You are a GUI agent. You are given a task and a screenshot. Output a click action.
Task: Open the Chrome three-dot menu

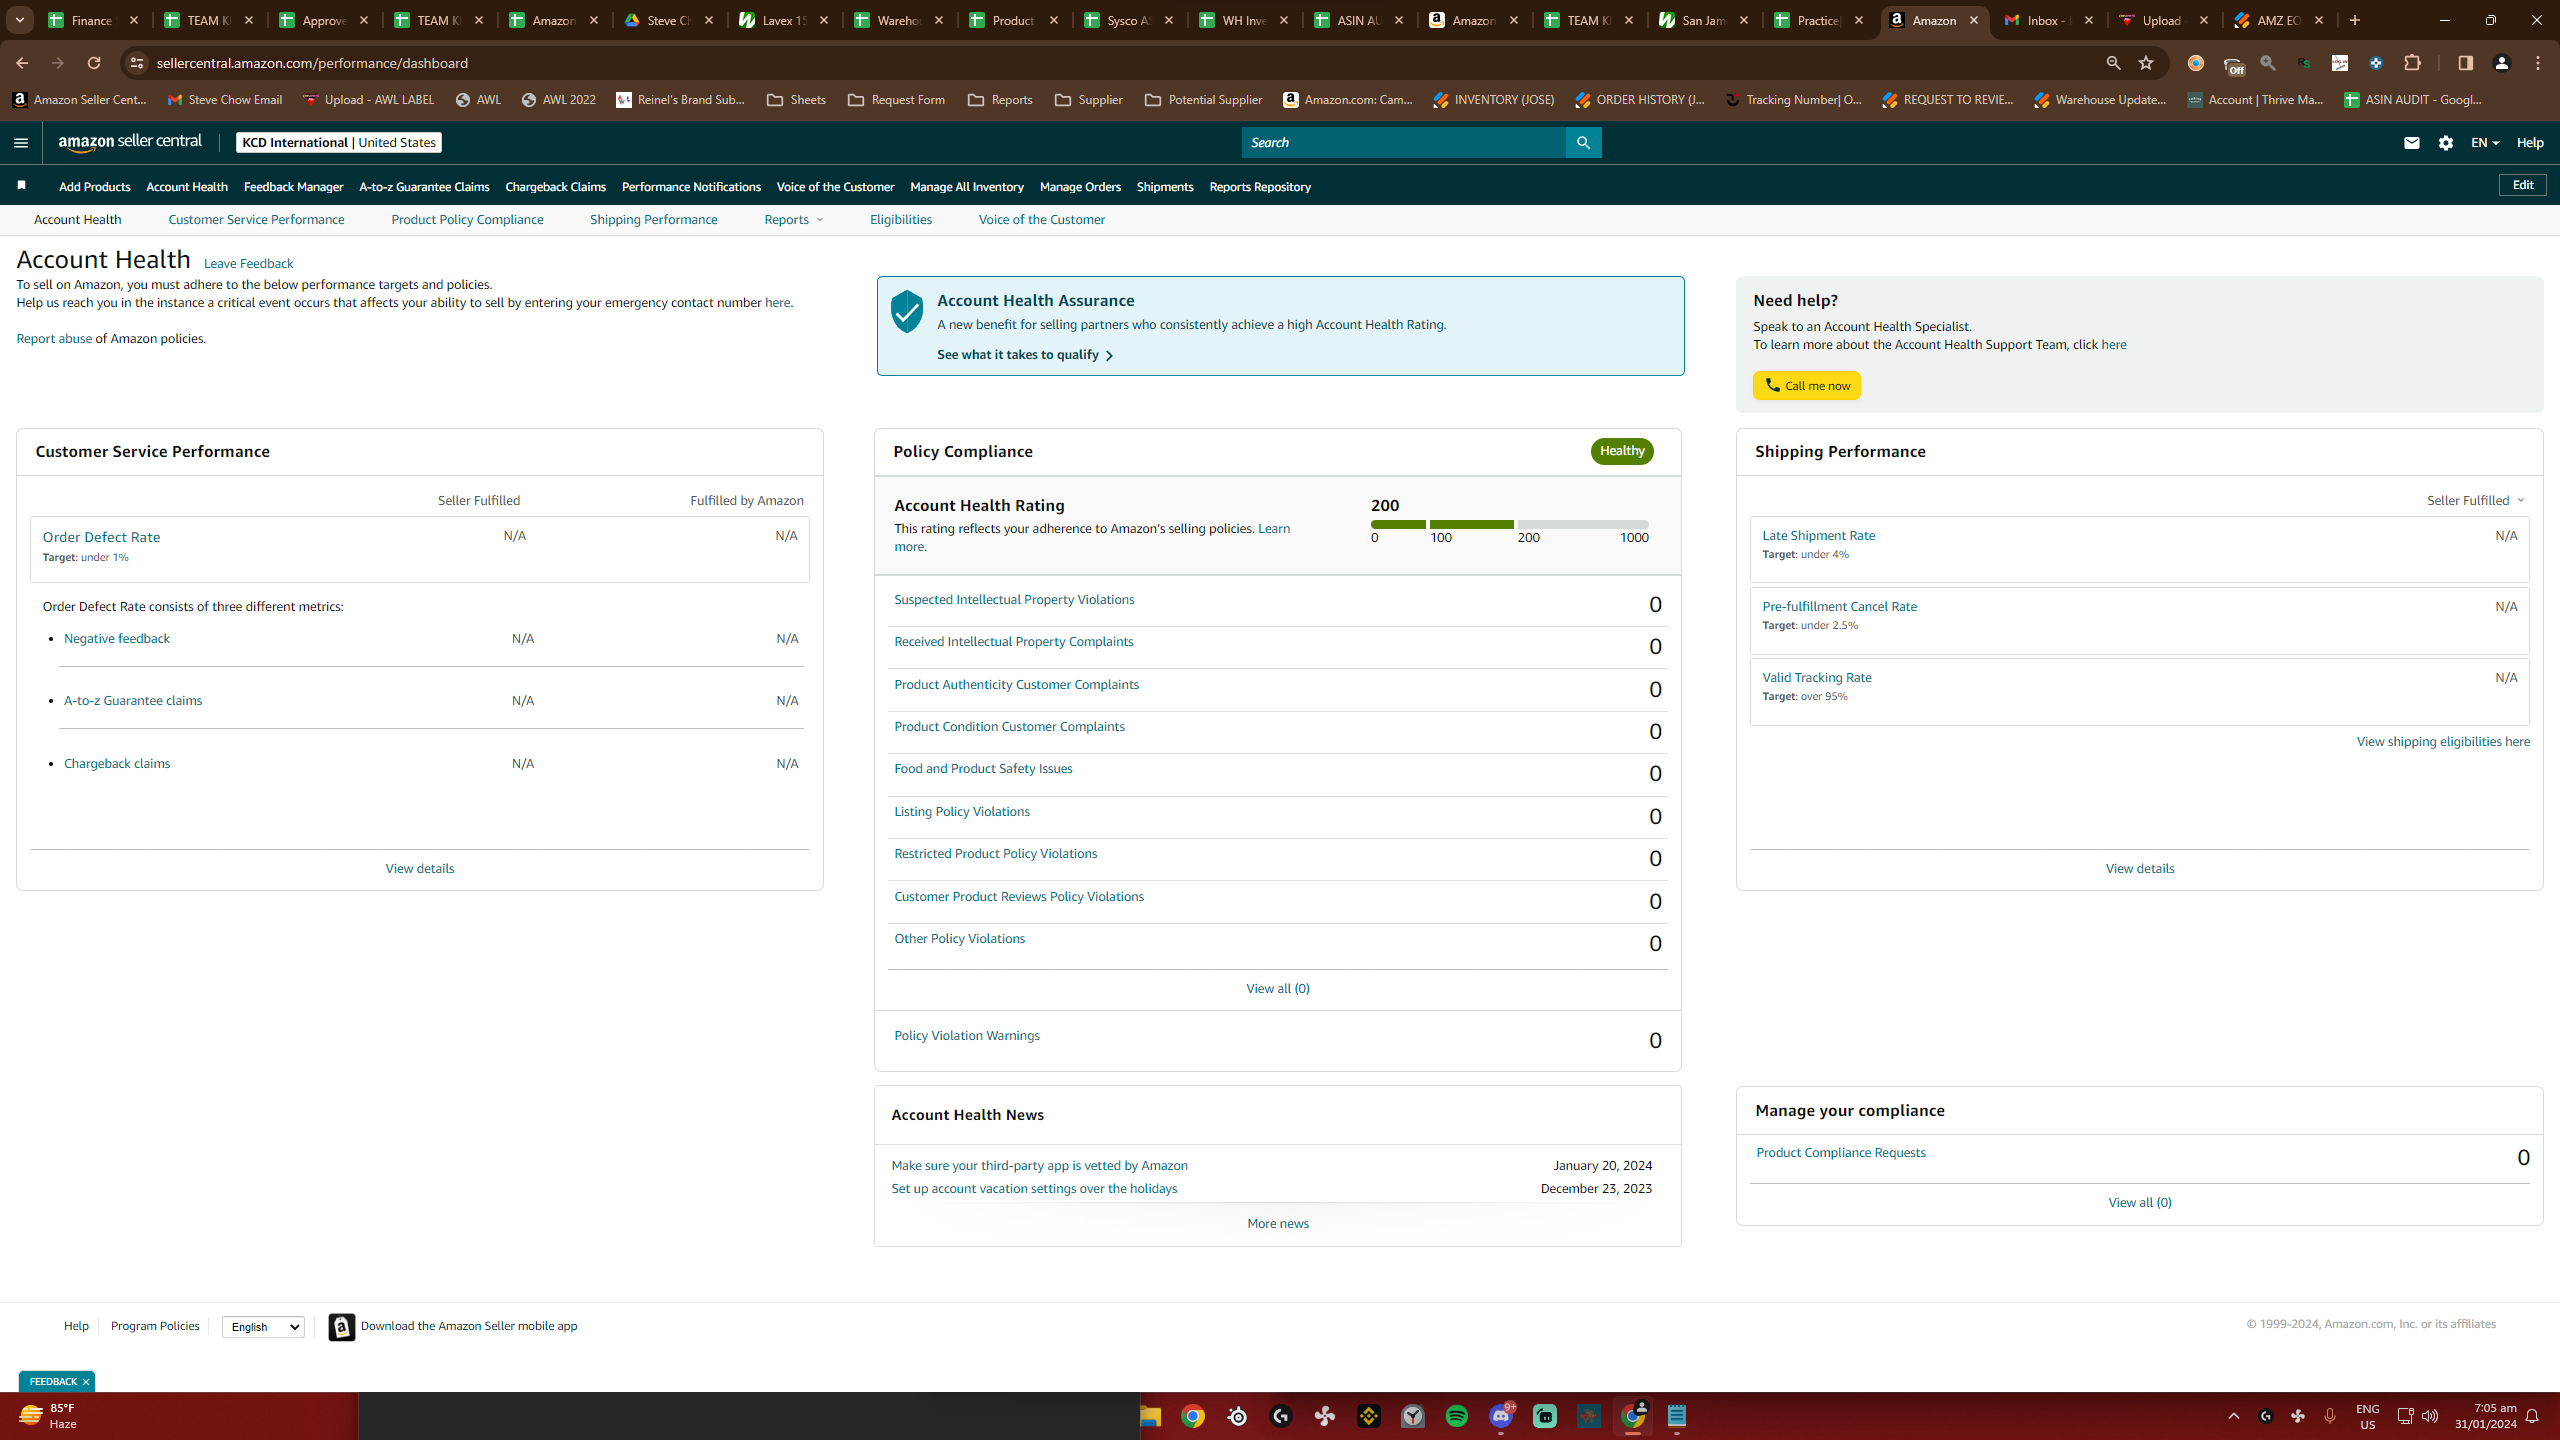click(x=2538, y=63)
